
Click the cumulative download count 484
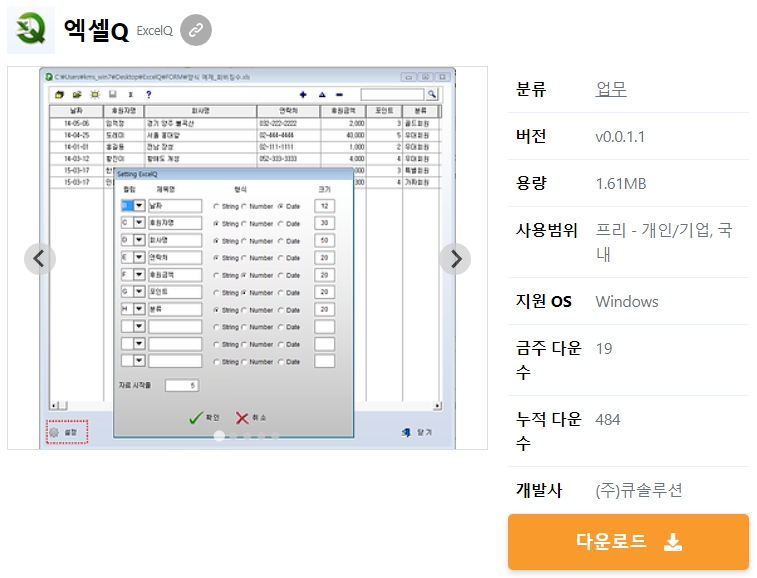[608, 419]
